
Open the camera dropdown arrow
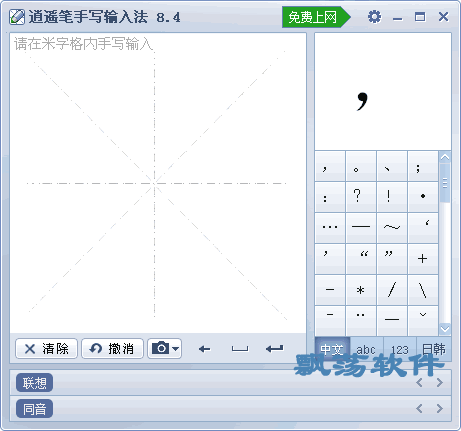tap(176, 349)
